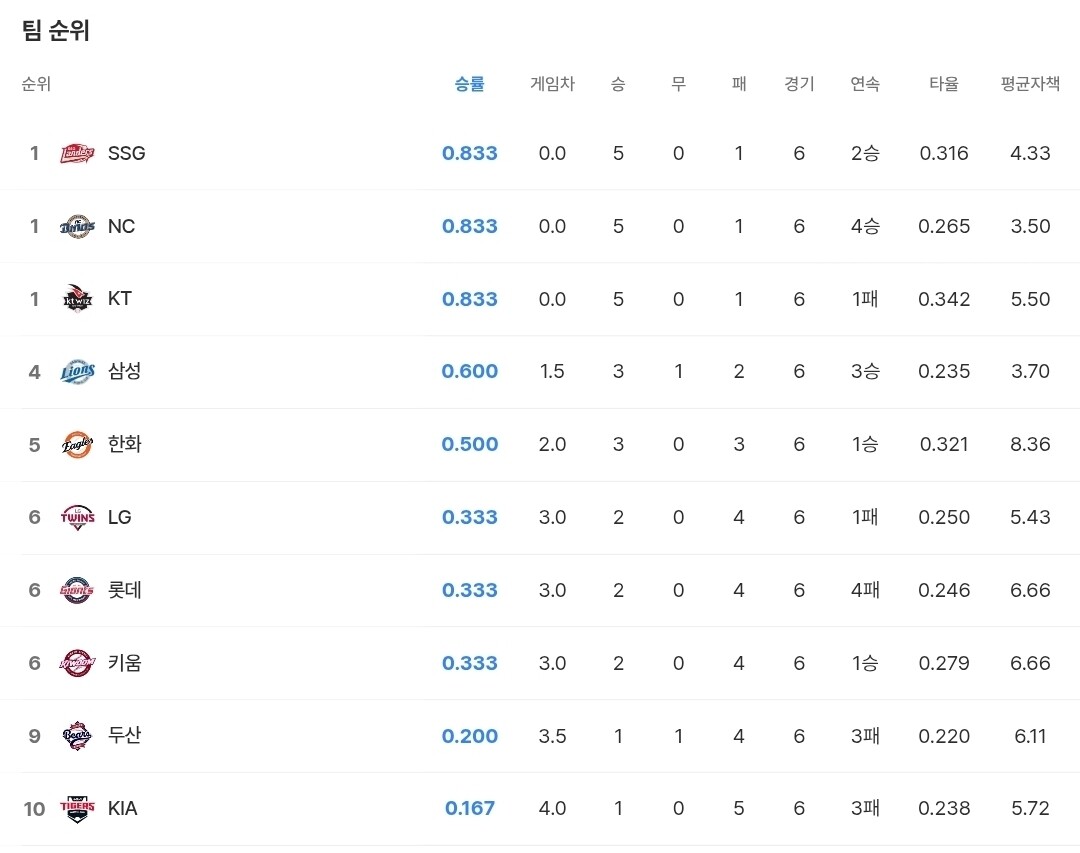Select the Samsung Lions logo icon

77,372
